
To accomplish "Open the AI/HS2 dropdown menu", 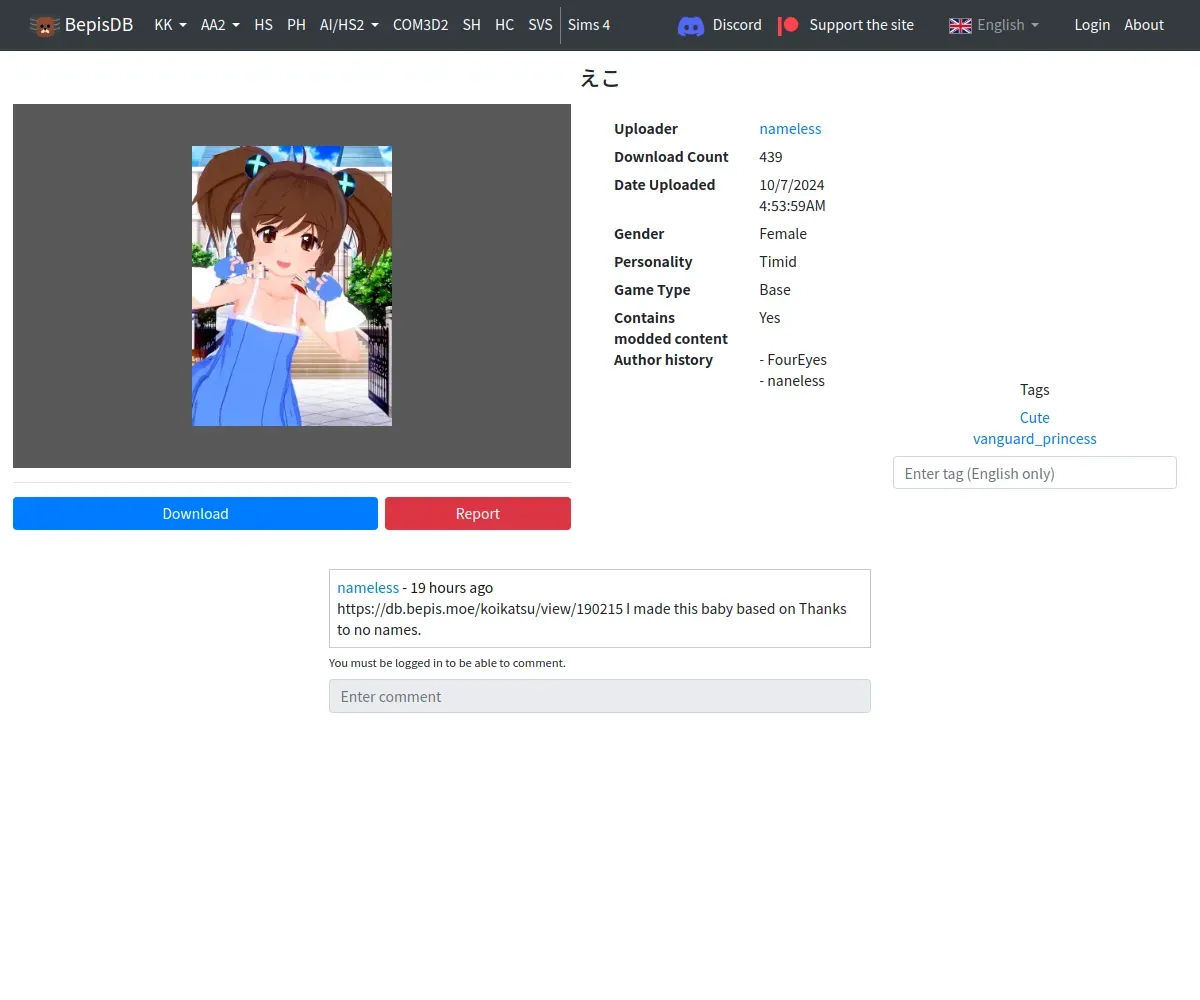I will pyautogui.click(x=349, y=25).
